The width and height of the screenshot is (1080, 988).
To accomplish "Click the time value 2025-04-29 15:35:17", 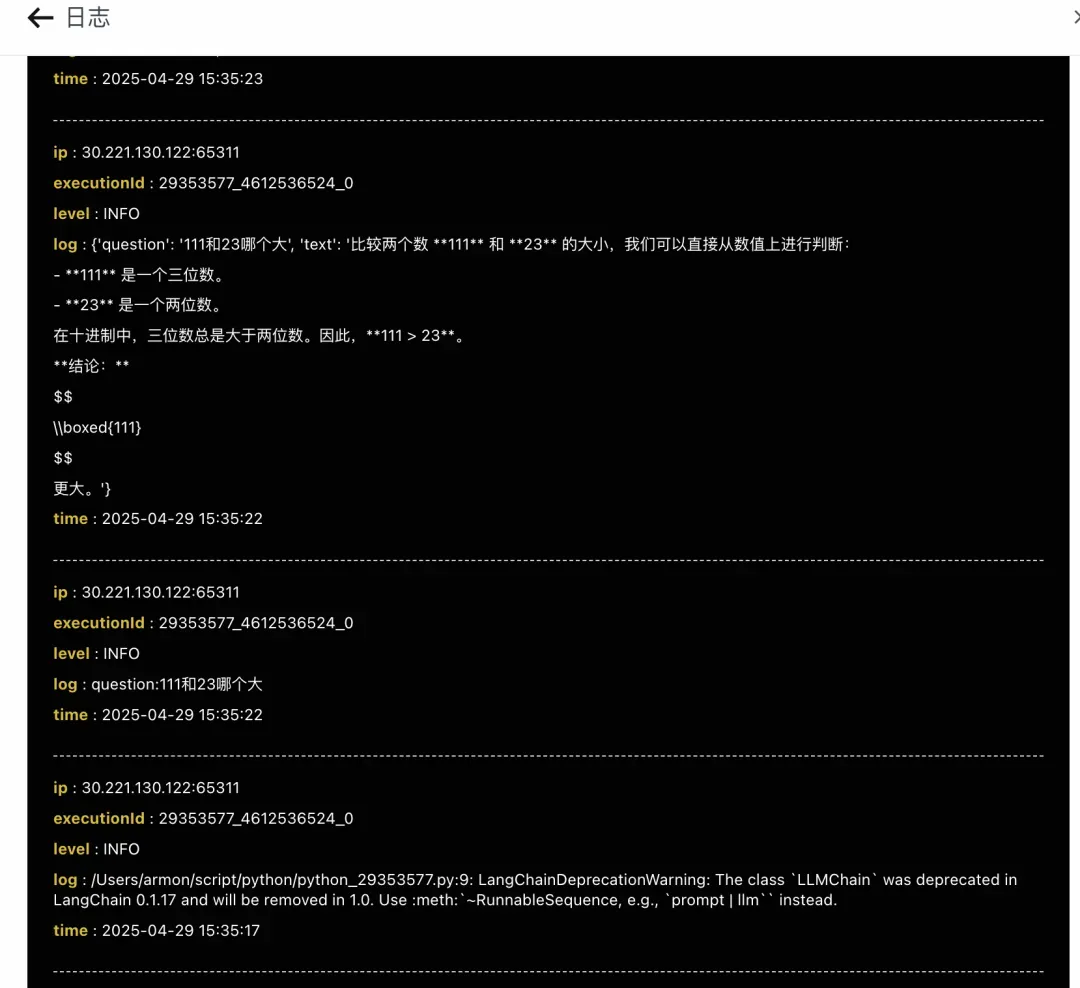I will pyautogui.click(x=181, y=930).
